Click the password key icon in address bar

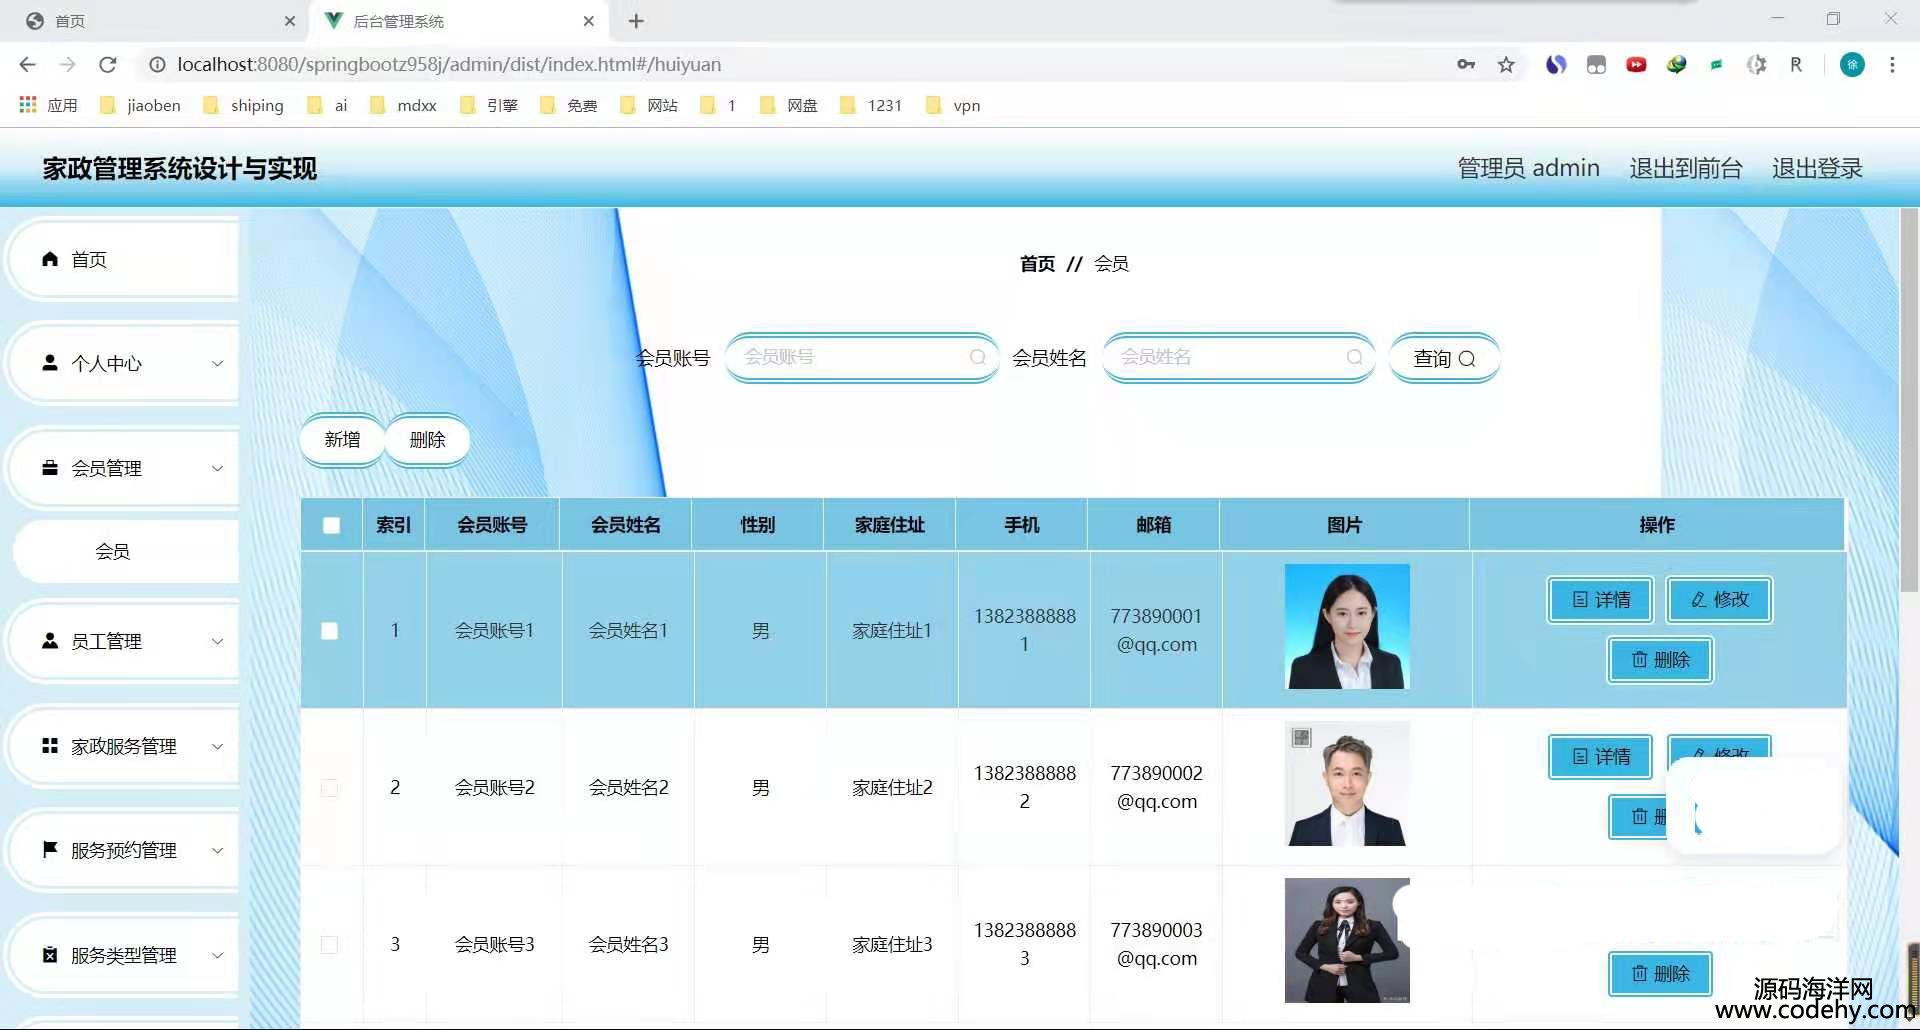[1466, 65]
